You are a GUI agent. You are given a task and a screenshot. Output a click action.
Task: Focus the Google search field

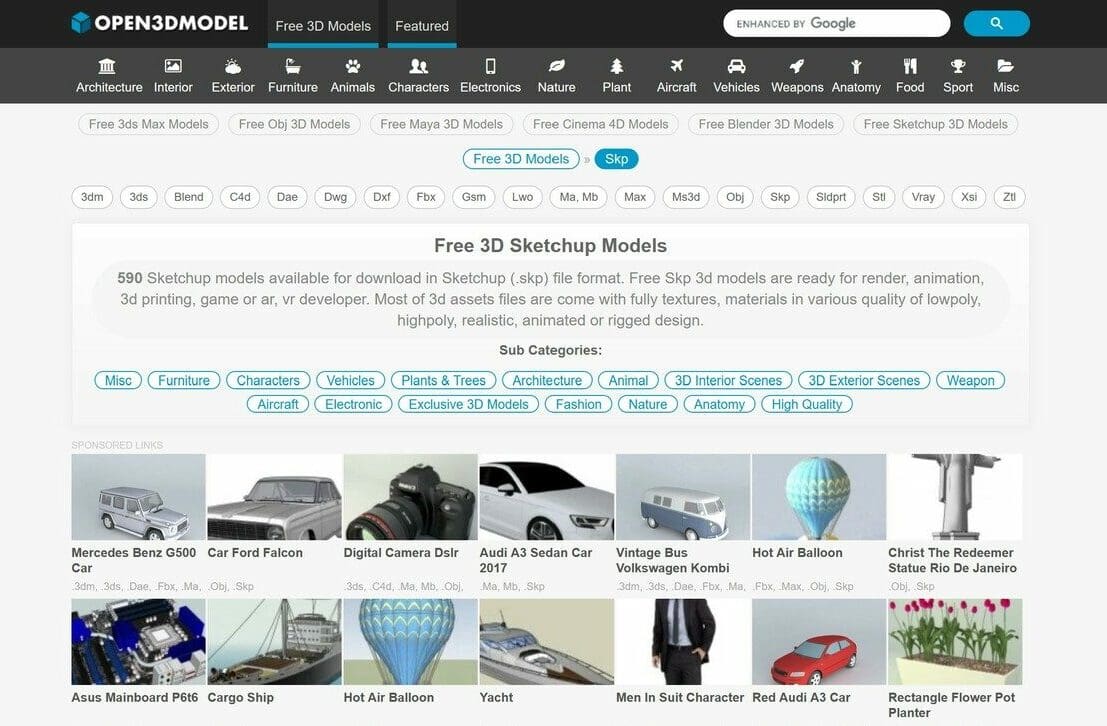point(837,23)
